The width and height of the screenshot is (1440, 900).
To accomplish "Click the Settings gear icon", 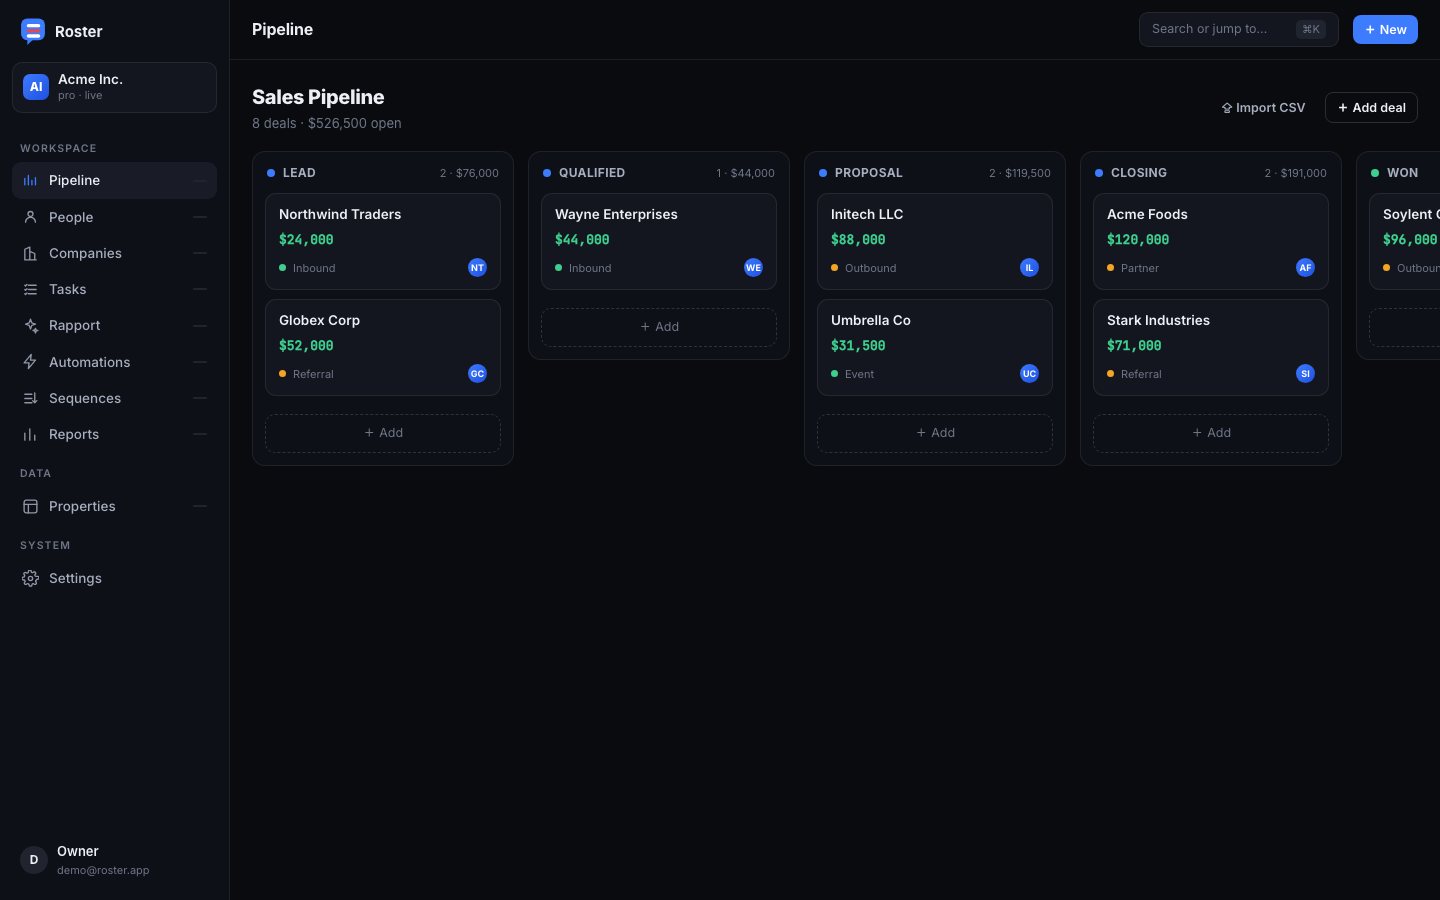I will click(30, 578).
